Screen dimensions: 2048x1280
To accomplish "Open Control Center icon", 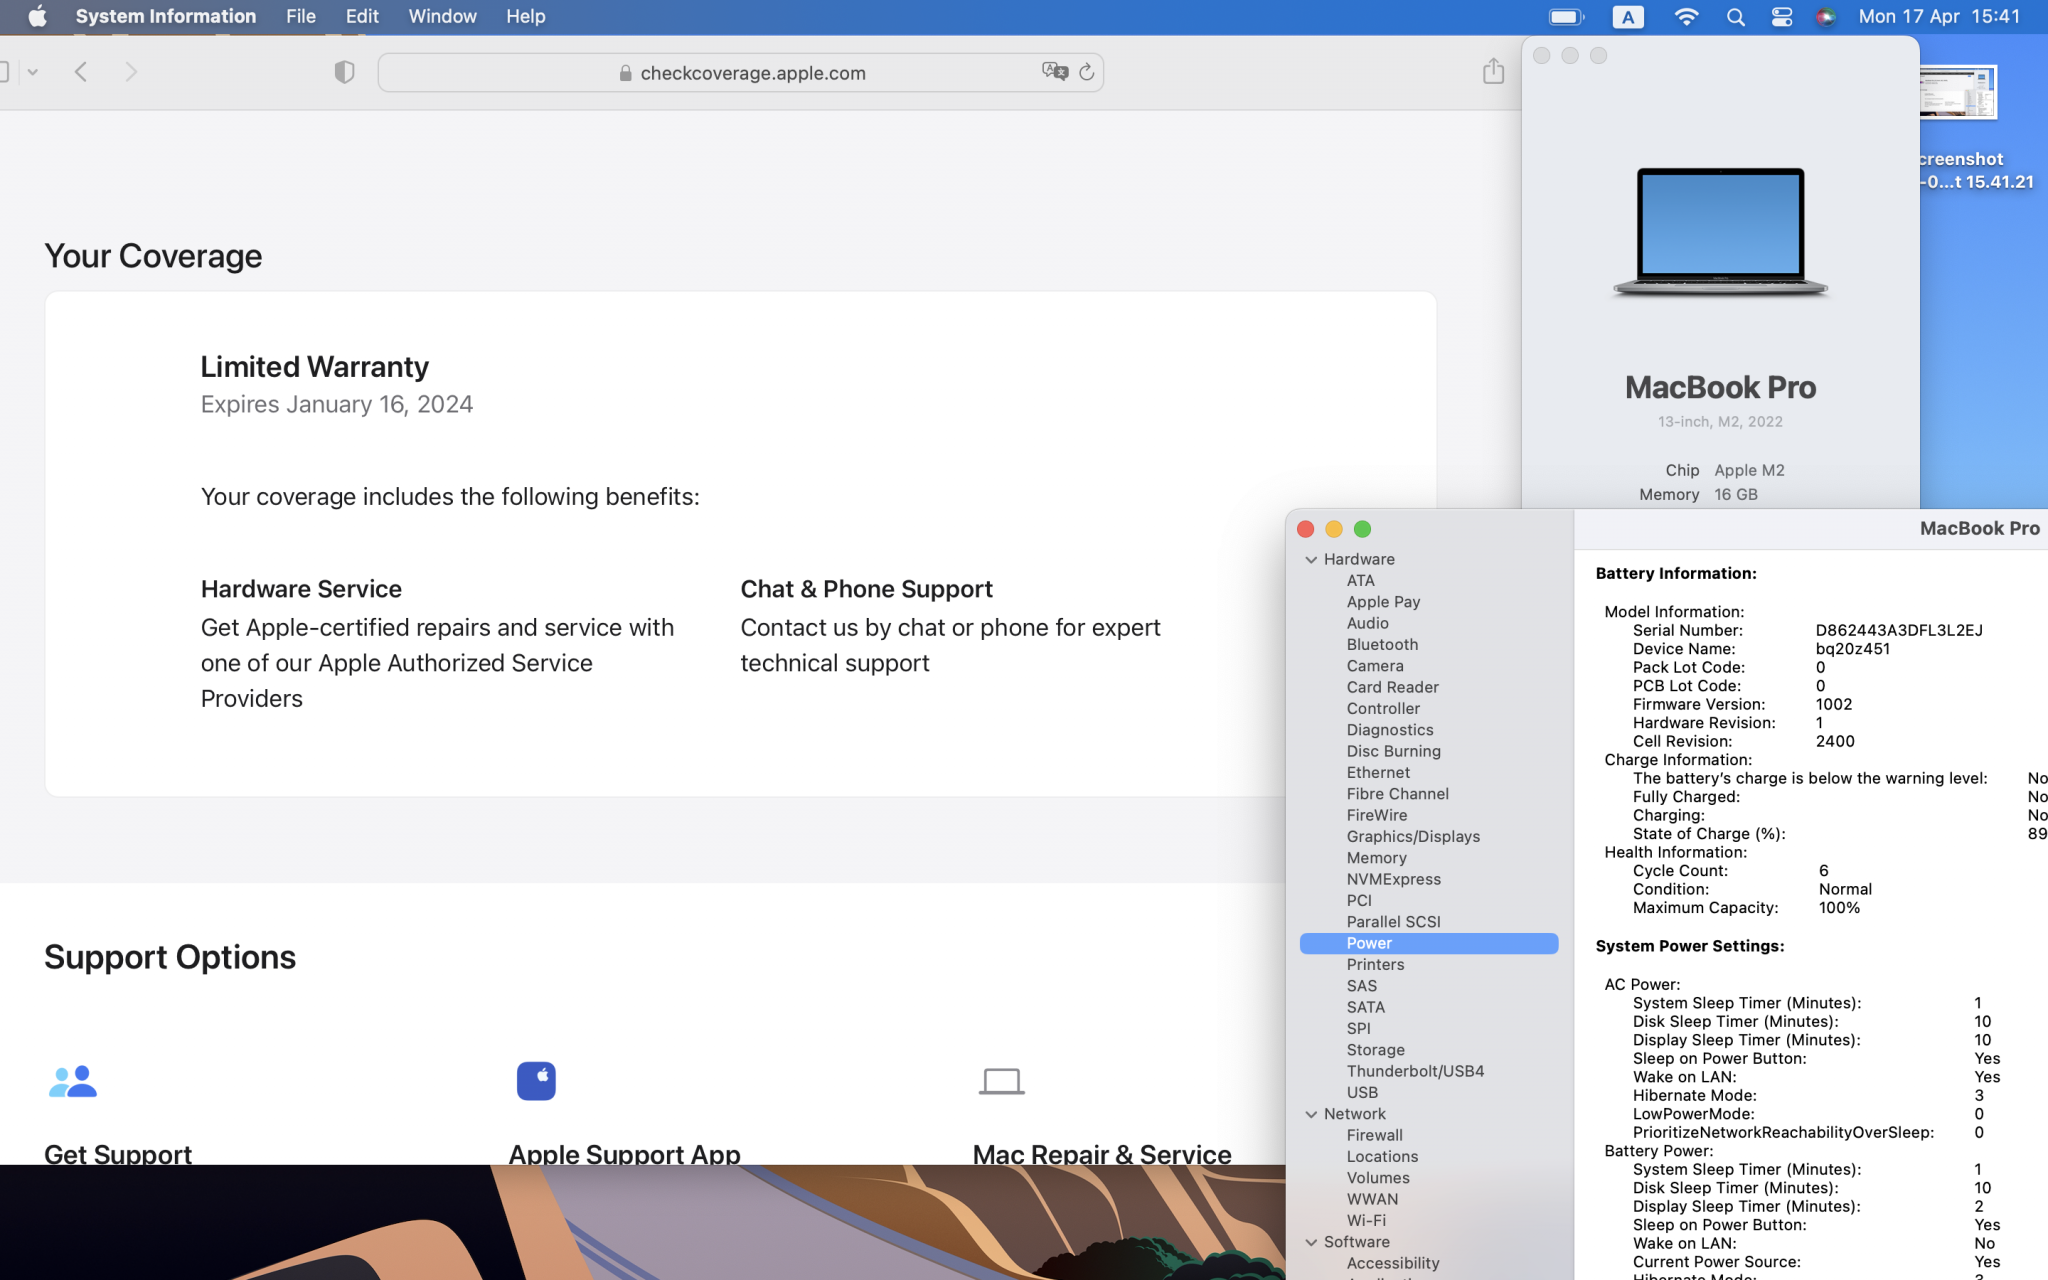I will [x=1781, y=17].
